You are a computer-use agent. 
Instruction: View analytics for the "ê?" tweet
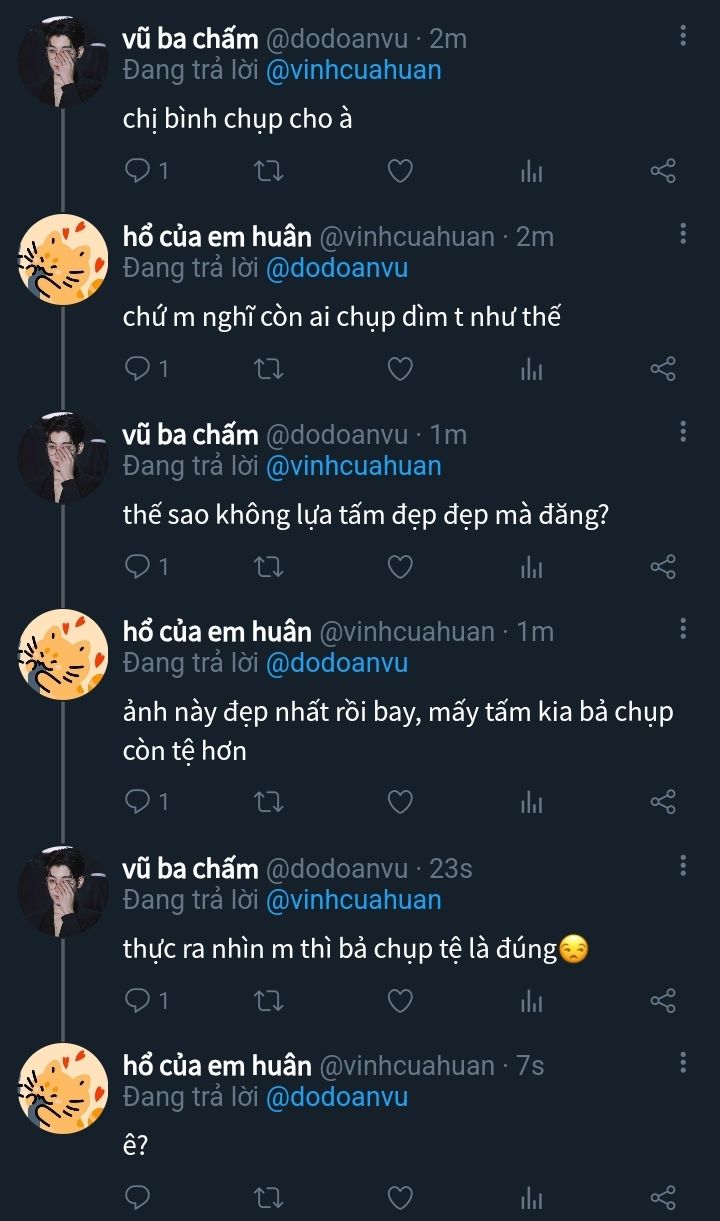click(x=531, y=1197)
